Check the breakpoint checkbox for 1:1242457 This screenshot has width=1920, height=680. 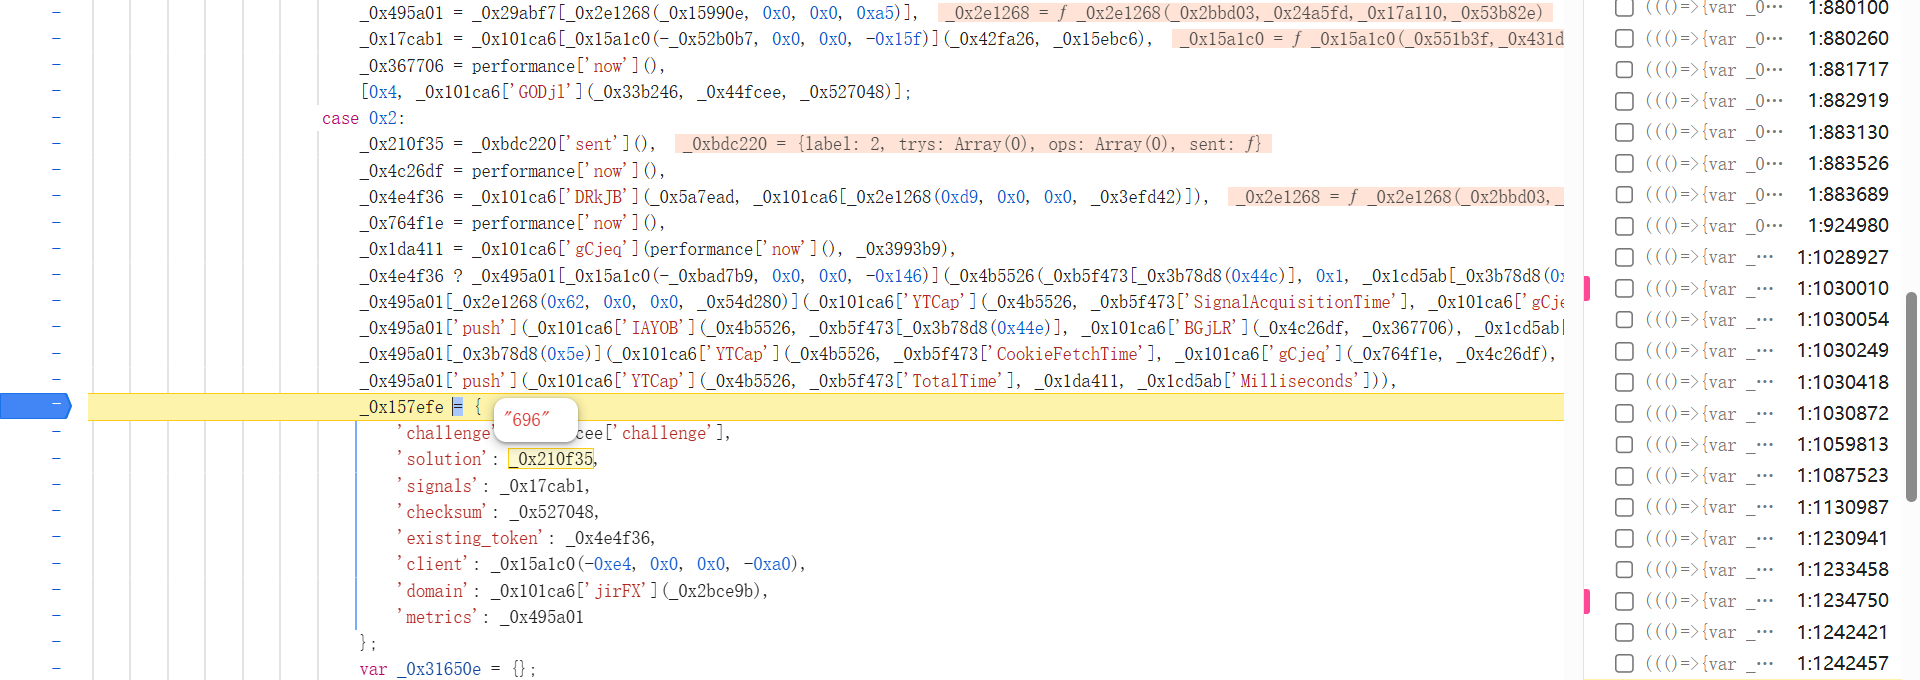(1625, 664)
